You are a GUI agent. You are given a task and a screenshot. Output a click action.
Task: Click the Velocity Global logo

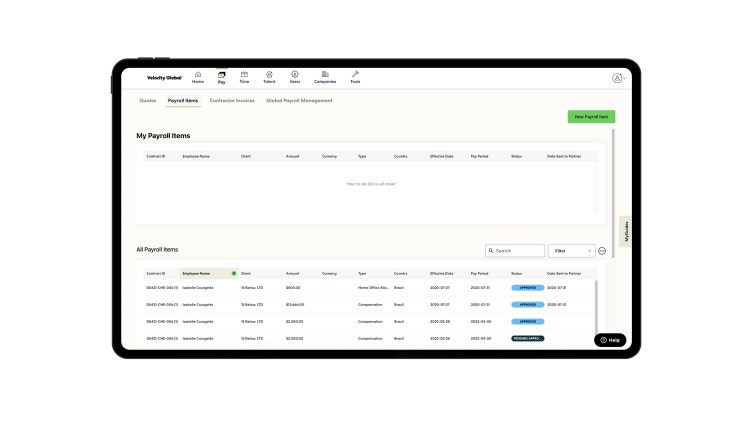[x=164, y=78]
